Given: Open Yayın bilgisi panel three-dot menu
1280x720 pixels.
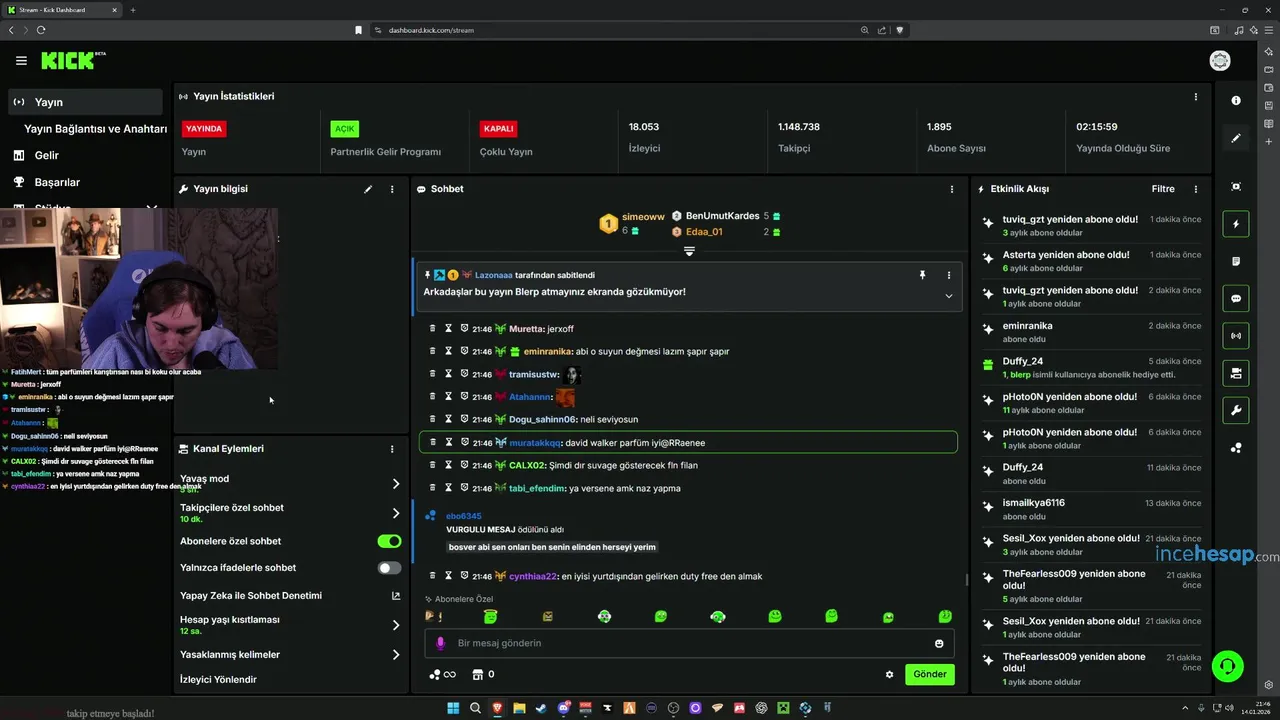Looking at the screenshot, I should 392,189.
